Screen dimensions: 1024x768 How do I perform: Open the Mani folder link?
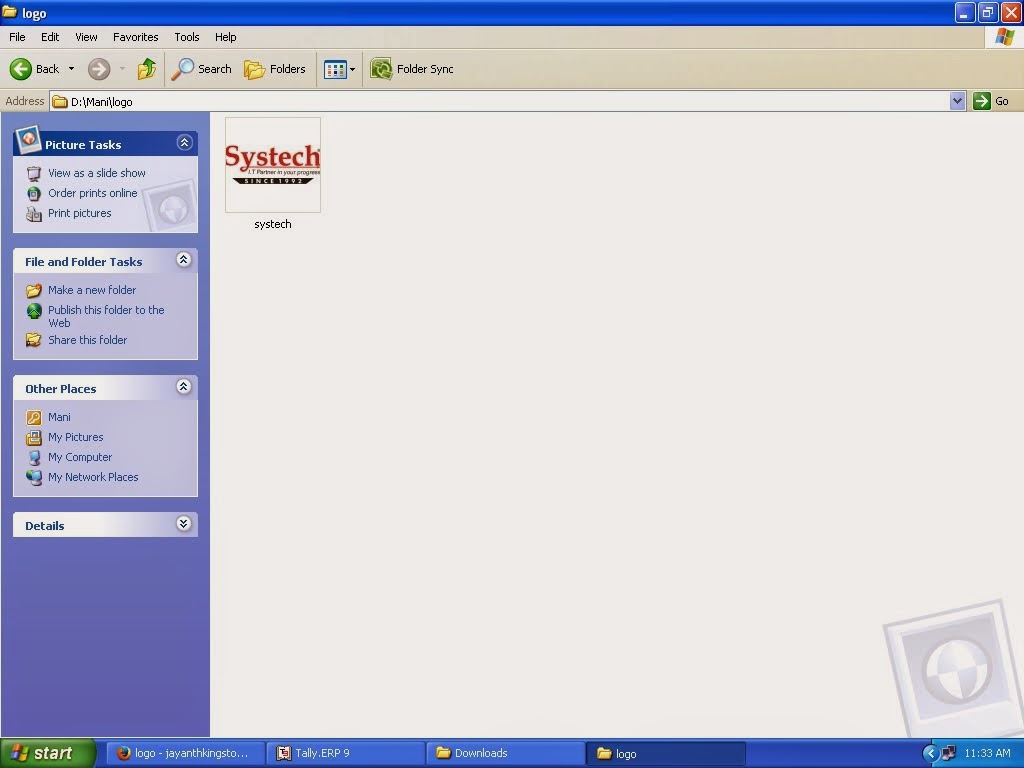pos(59,417)
